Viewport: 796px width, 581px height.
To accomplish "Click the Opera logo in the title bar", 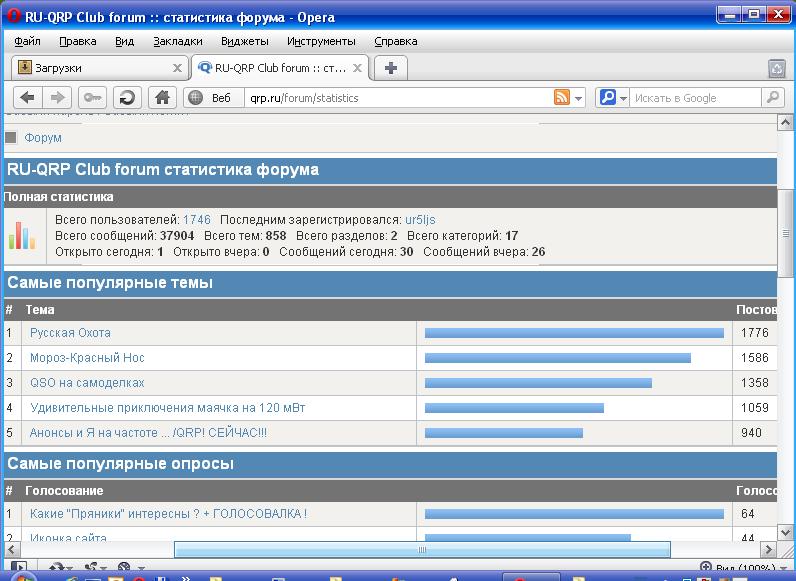I will point(13,16).
